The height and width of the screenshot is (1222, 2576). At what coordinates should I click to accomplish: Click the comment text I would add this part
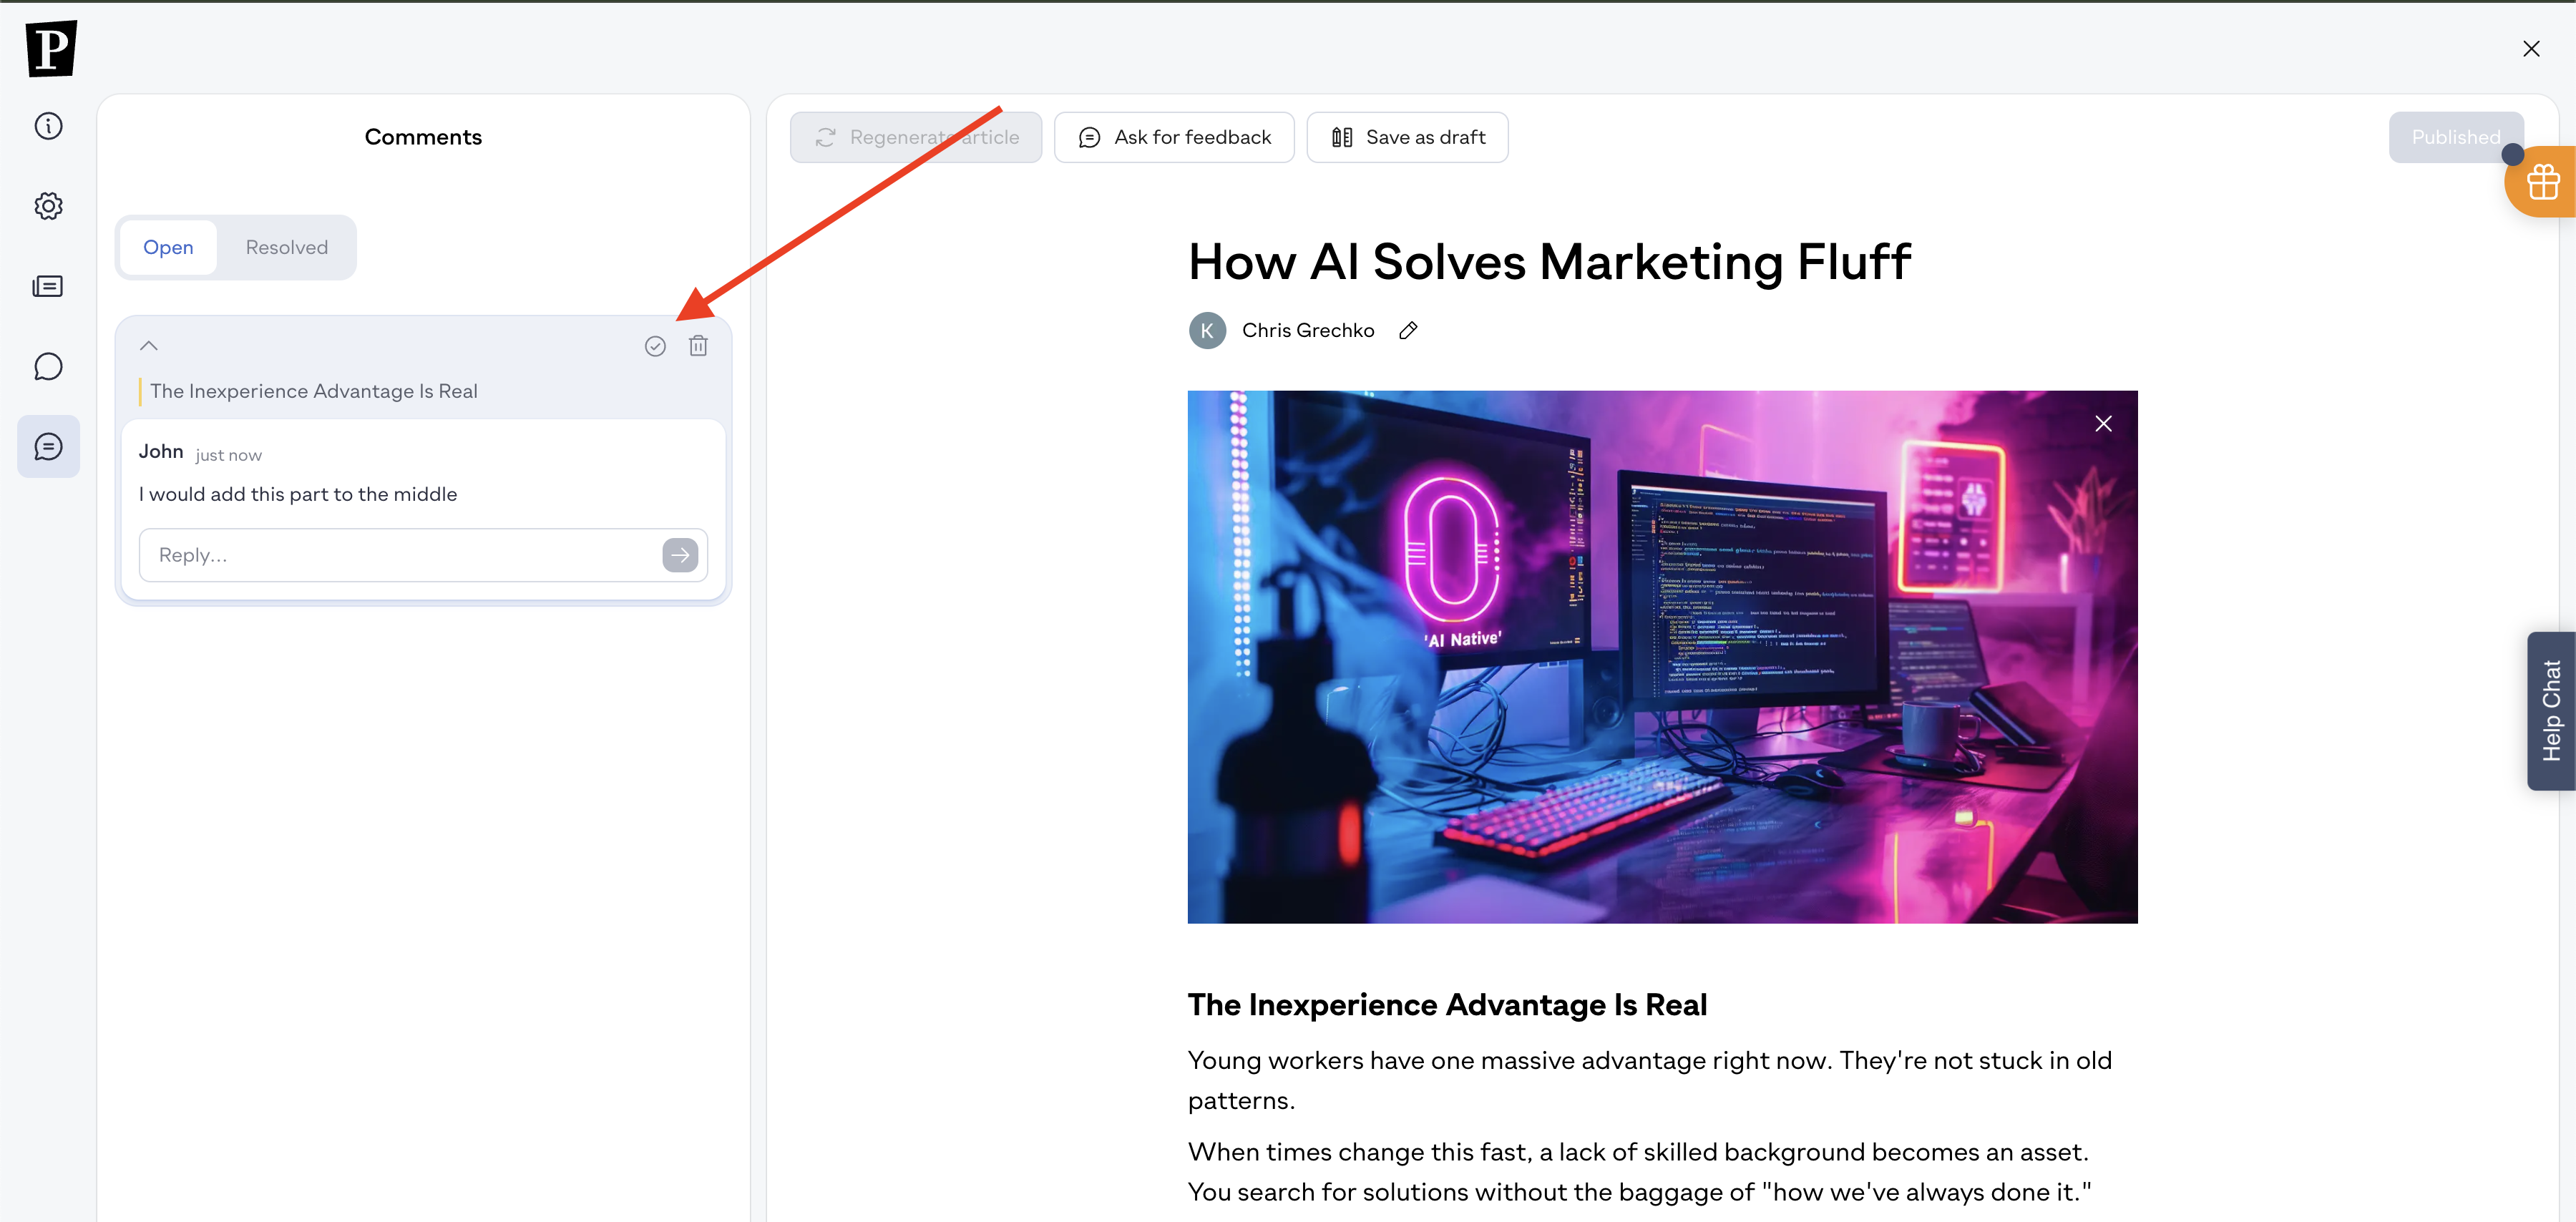pyautogui.click(x=298, y=494)
